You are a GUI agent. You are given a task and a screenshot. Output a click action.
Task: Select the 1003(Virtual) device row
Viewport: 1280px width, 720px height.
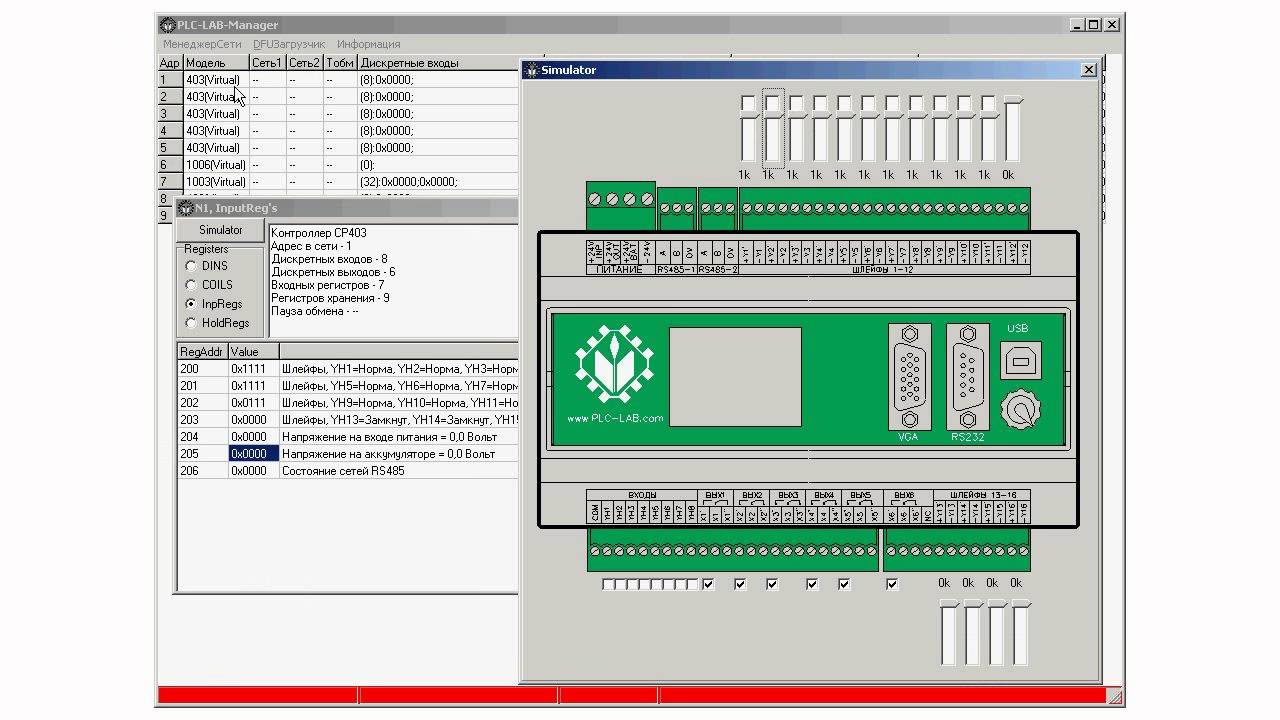[x=339, y=182]
